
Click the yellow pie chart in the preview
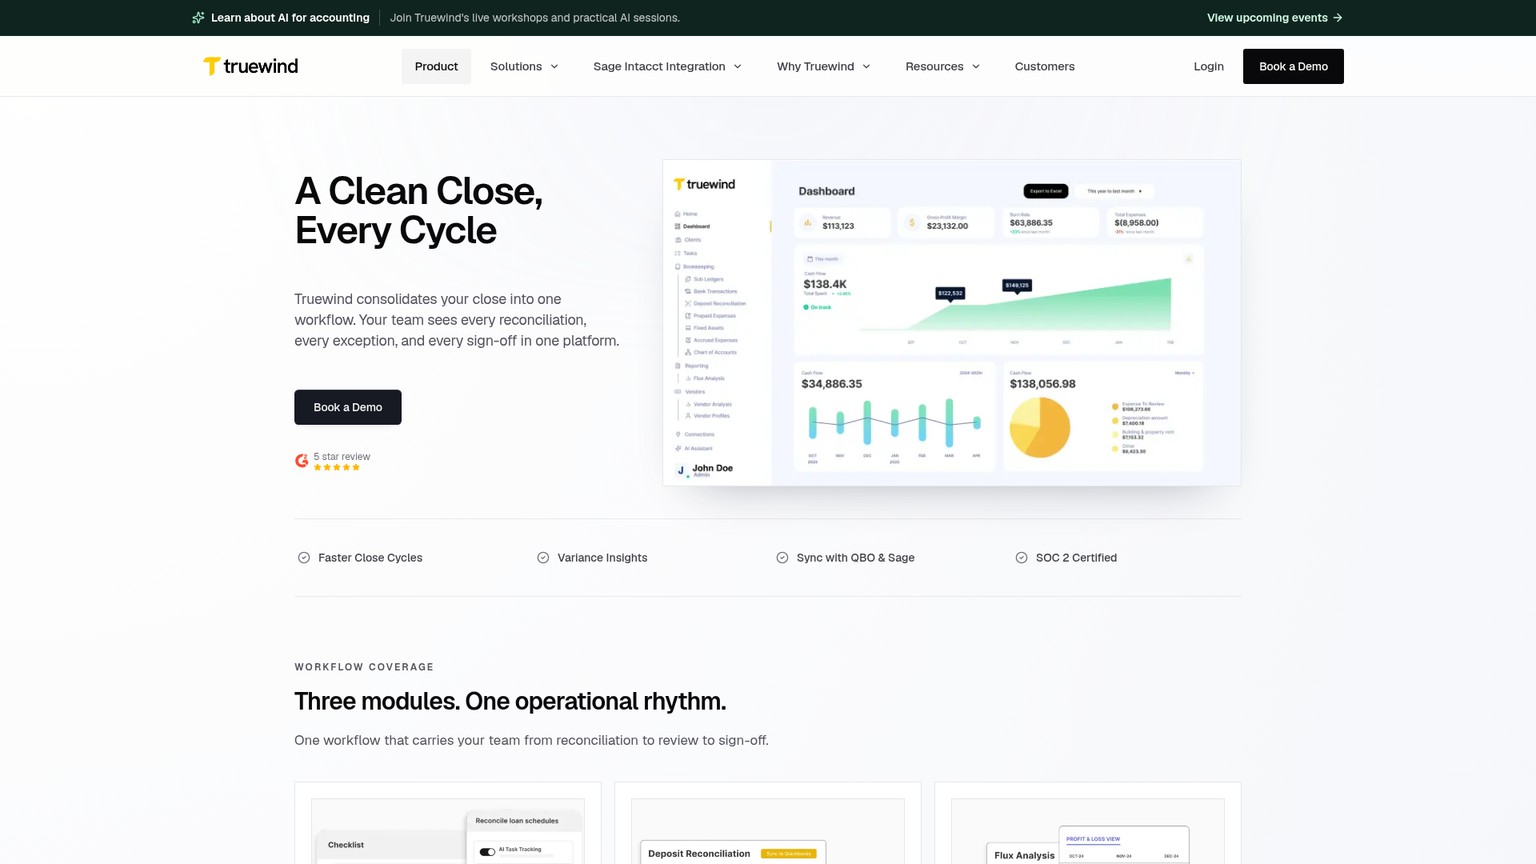pyautogui.click(x=1040, y=427)
